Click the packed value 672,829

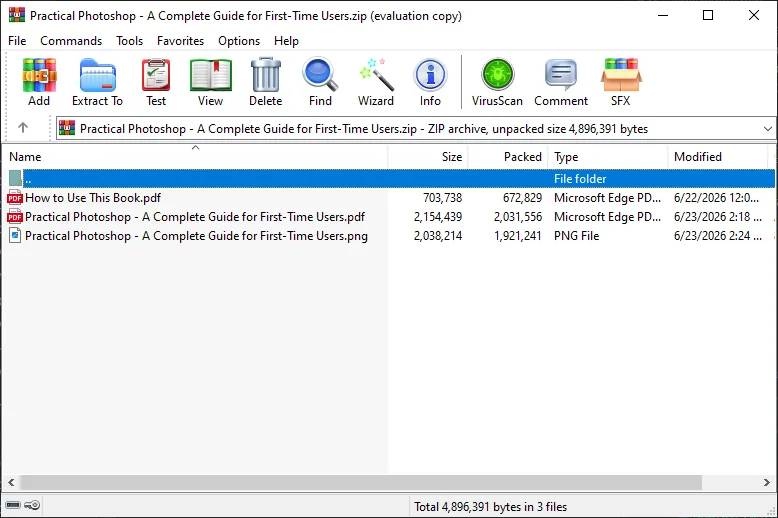coord(522,197)
